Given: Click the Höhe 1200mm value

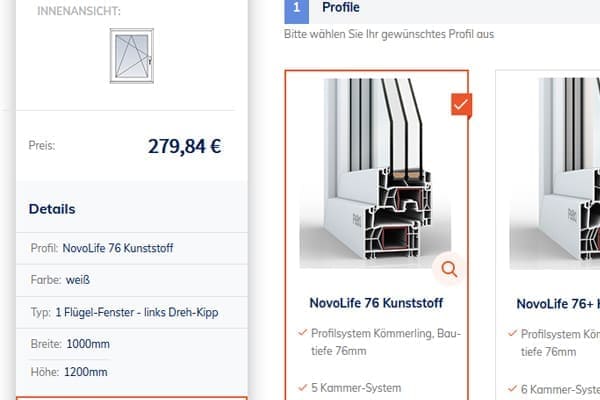Looking at the screenshot, I should coord(86,372).
